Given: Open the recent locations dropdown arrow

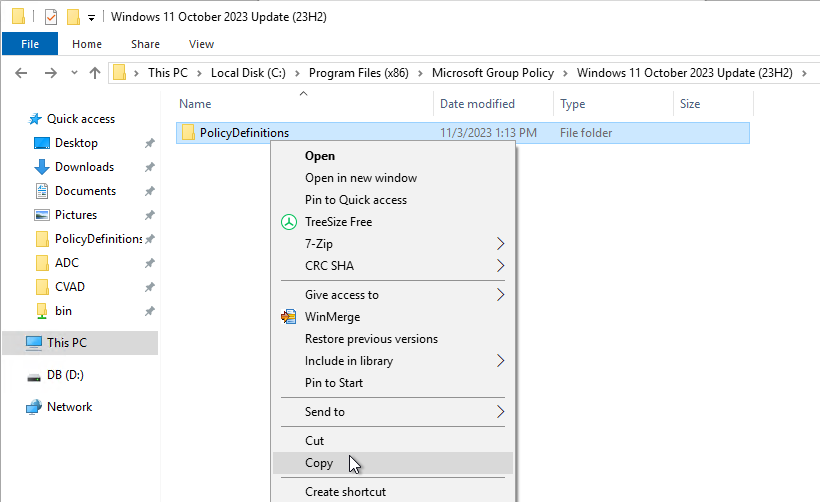Looking at the screenshot, I should 74,73.
